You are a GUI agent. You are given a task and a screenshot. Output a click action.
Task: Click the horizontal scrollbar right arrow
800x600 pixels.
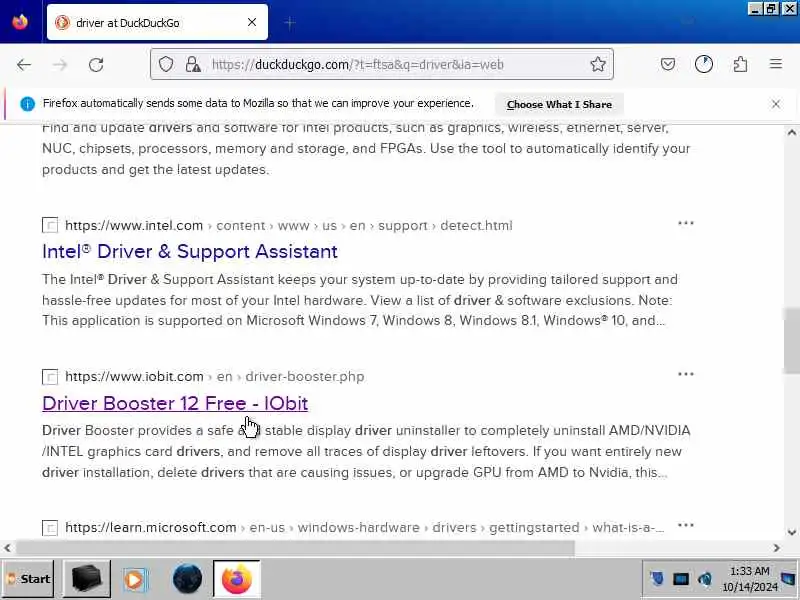(x=776, y=548)
